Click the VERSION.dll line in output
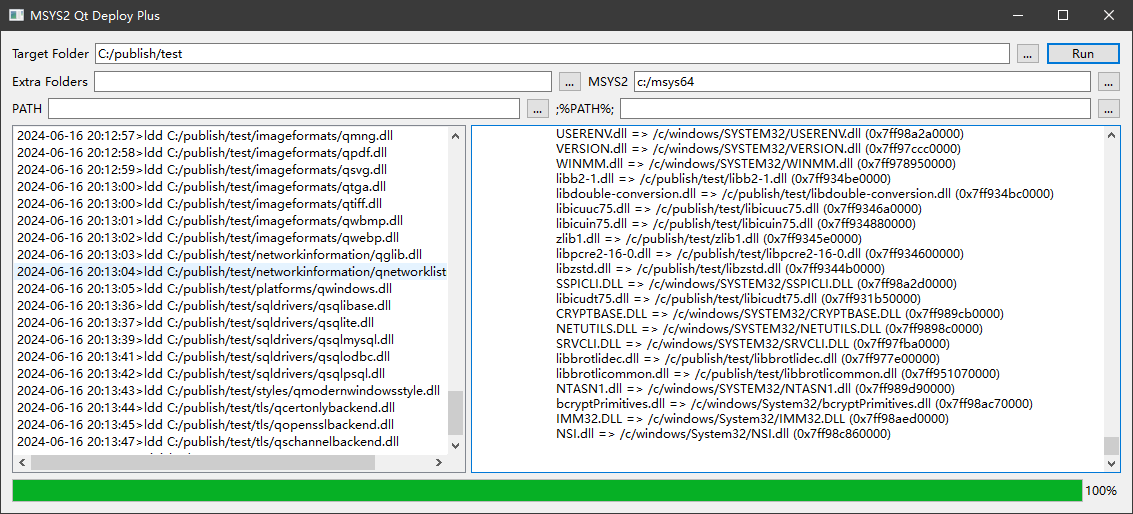The image size is (1133, 514). (758, 149)
